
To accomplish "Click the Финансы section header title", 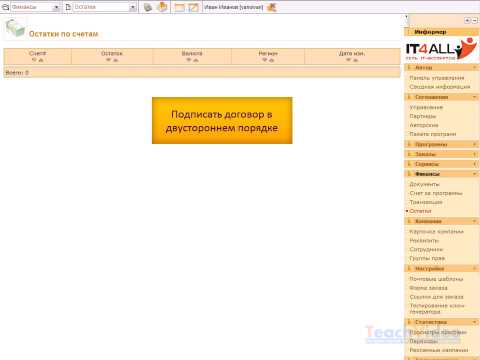I will point(427,174).
